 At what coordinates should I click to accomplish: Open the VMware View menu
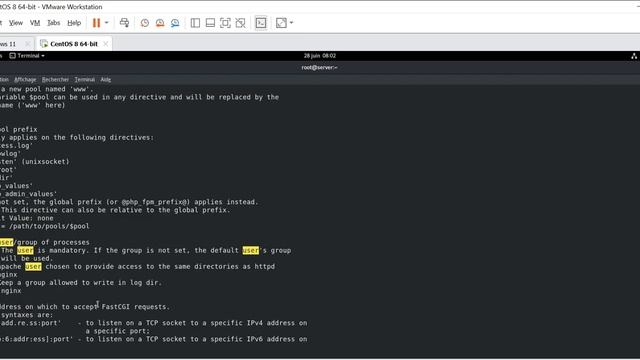point(16,23)
